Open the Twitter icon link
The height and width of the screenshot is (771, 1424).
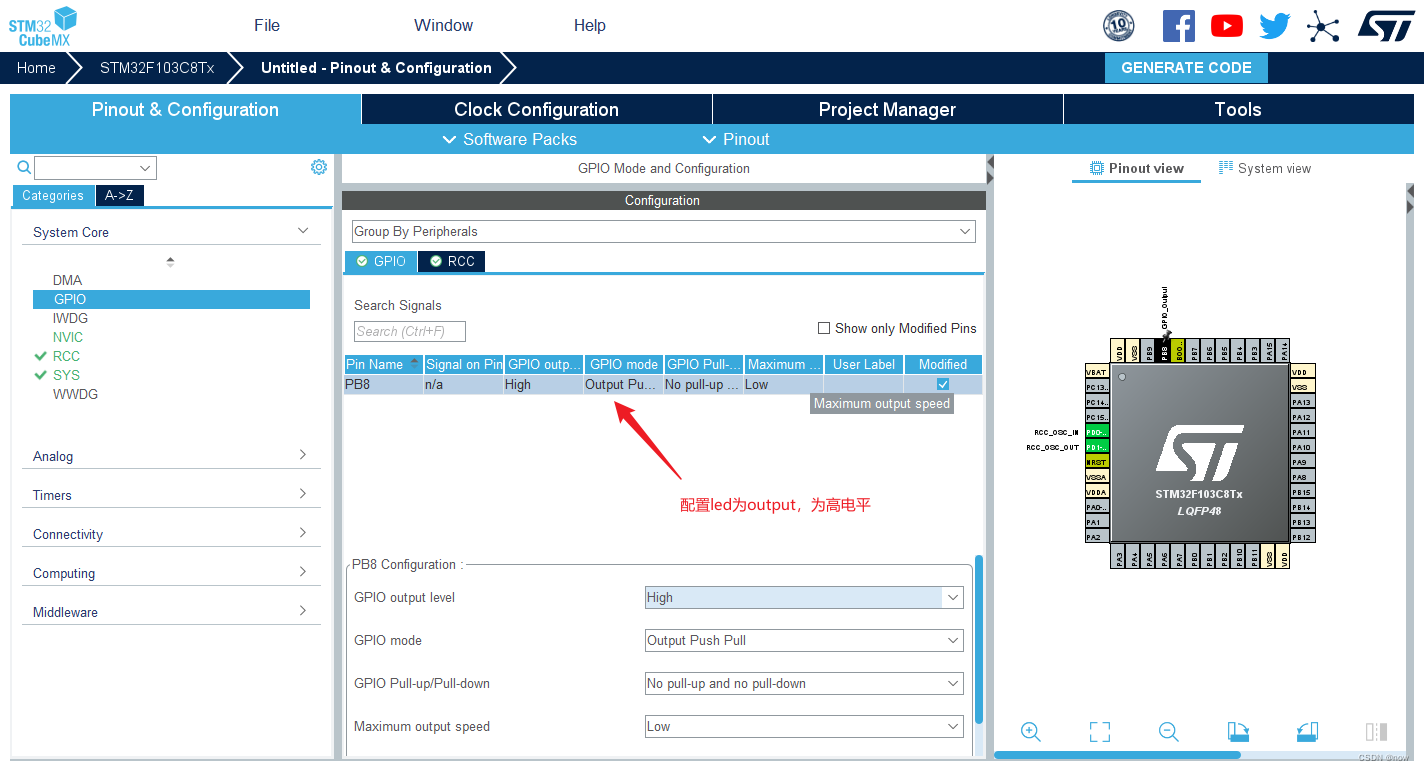point(1274,26)
